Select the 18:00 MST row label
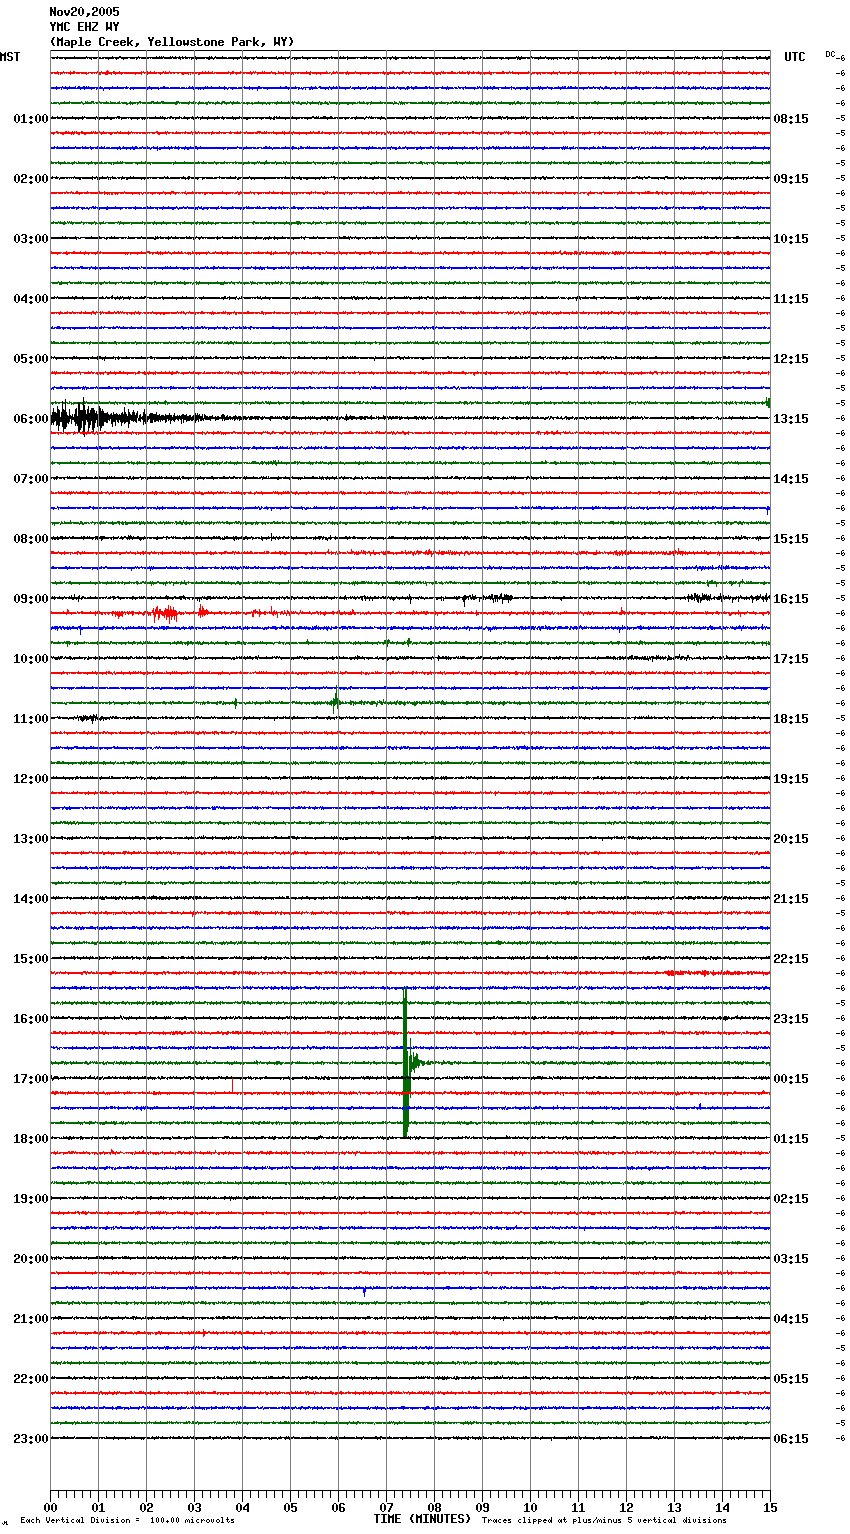 (x=31, y=1139)
